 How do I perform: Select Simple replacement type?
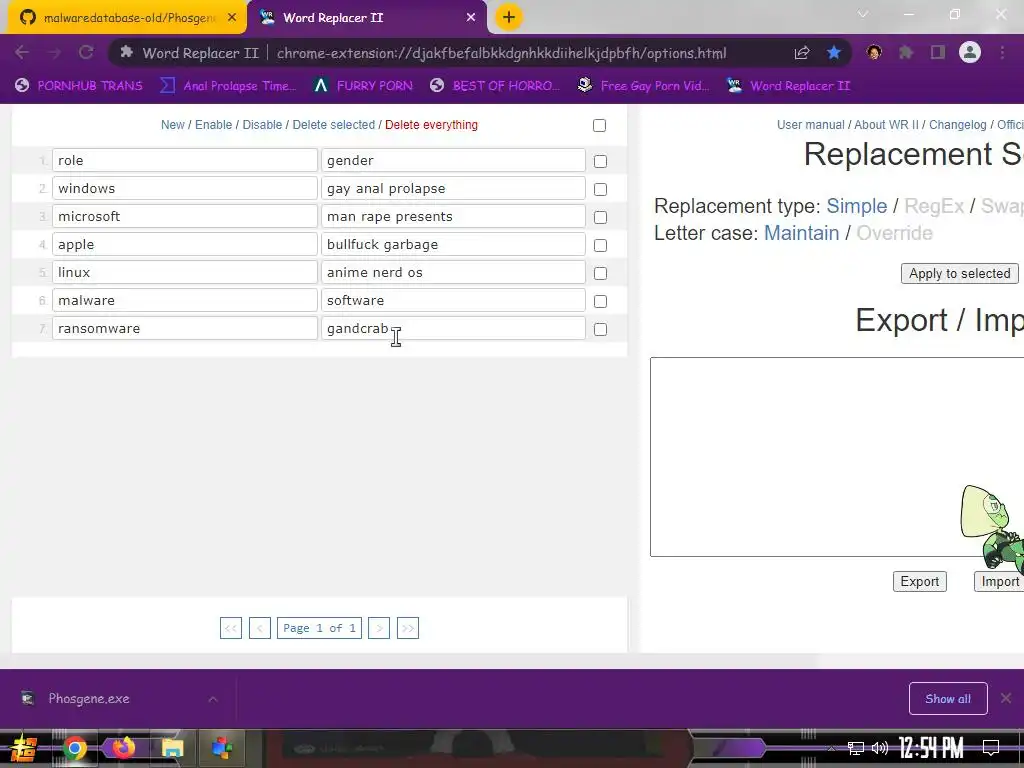coord(856,206)
